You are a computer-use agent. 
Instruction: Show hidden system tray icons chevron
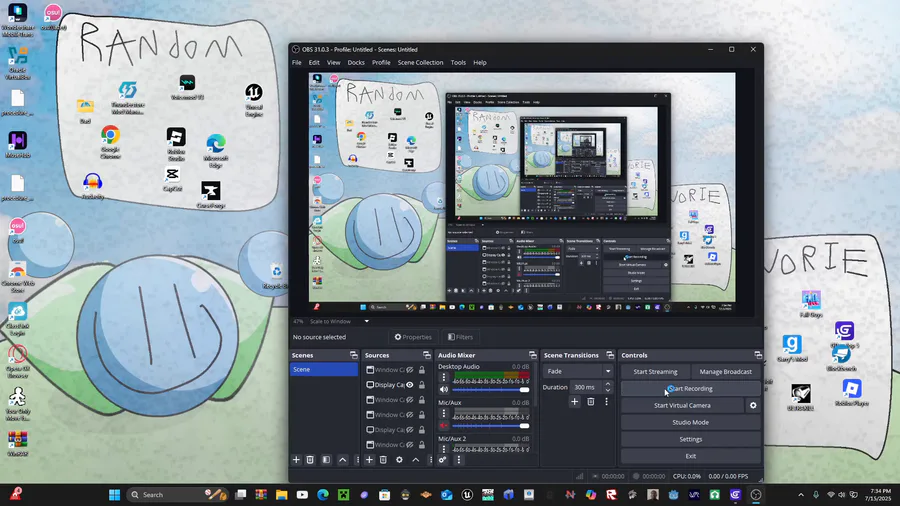point(801,495)
